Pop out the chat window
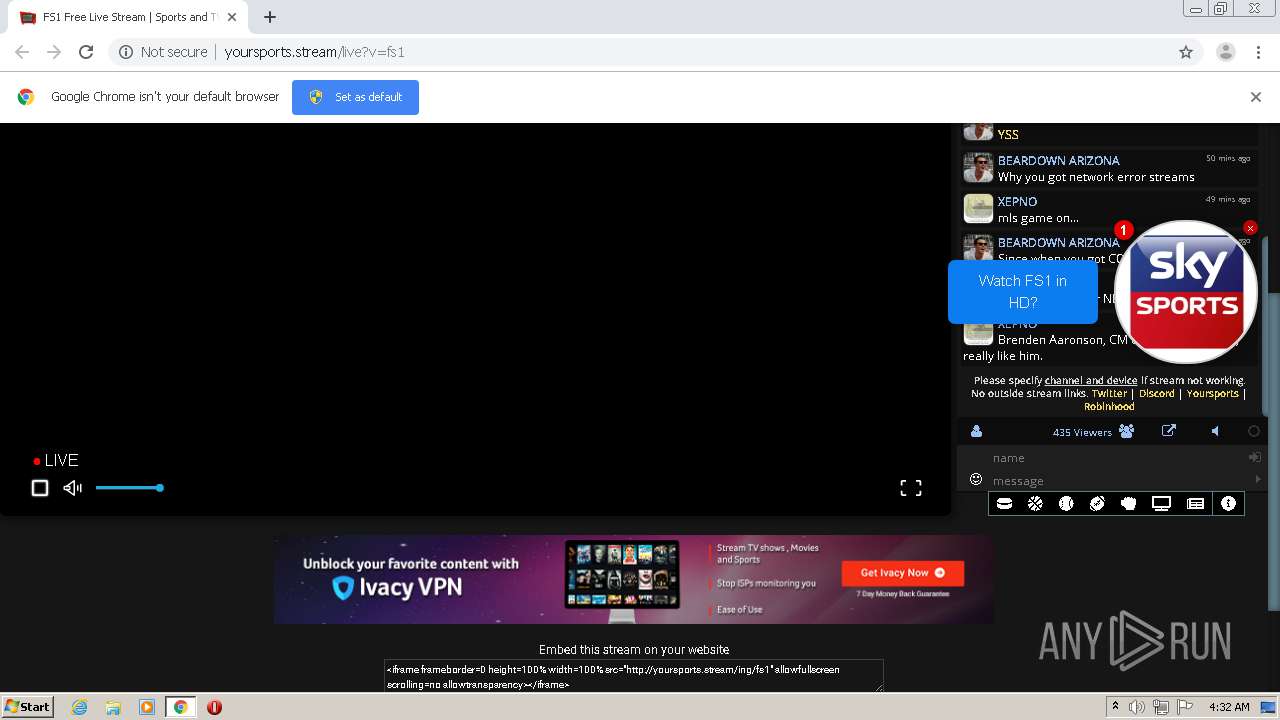Image resolution: width=1280 pixels, height=720 pixels. coord(1169,431)
